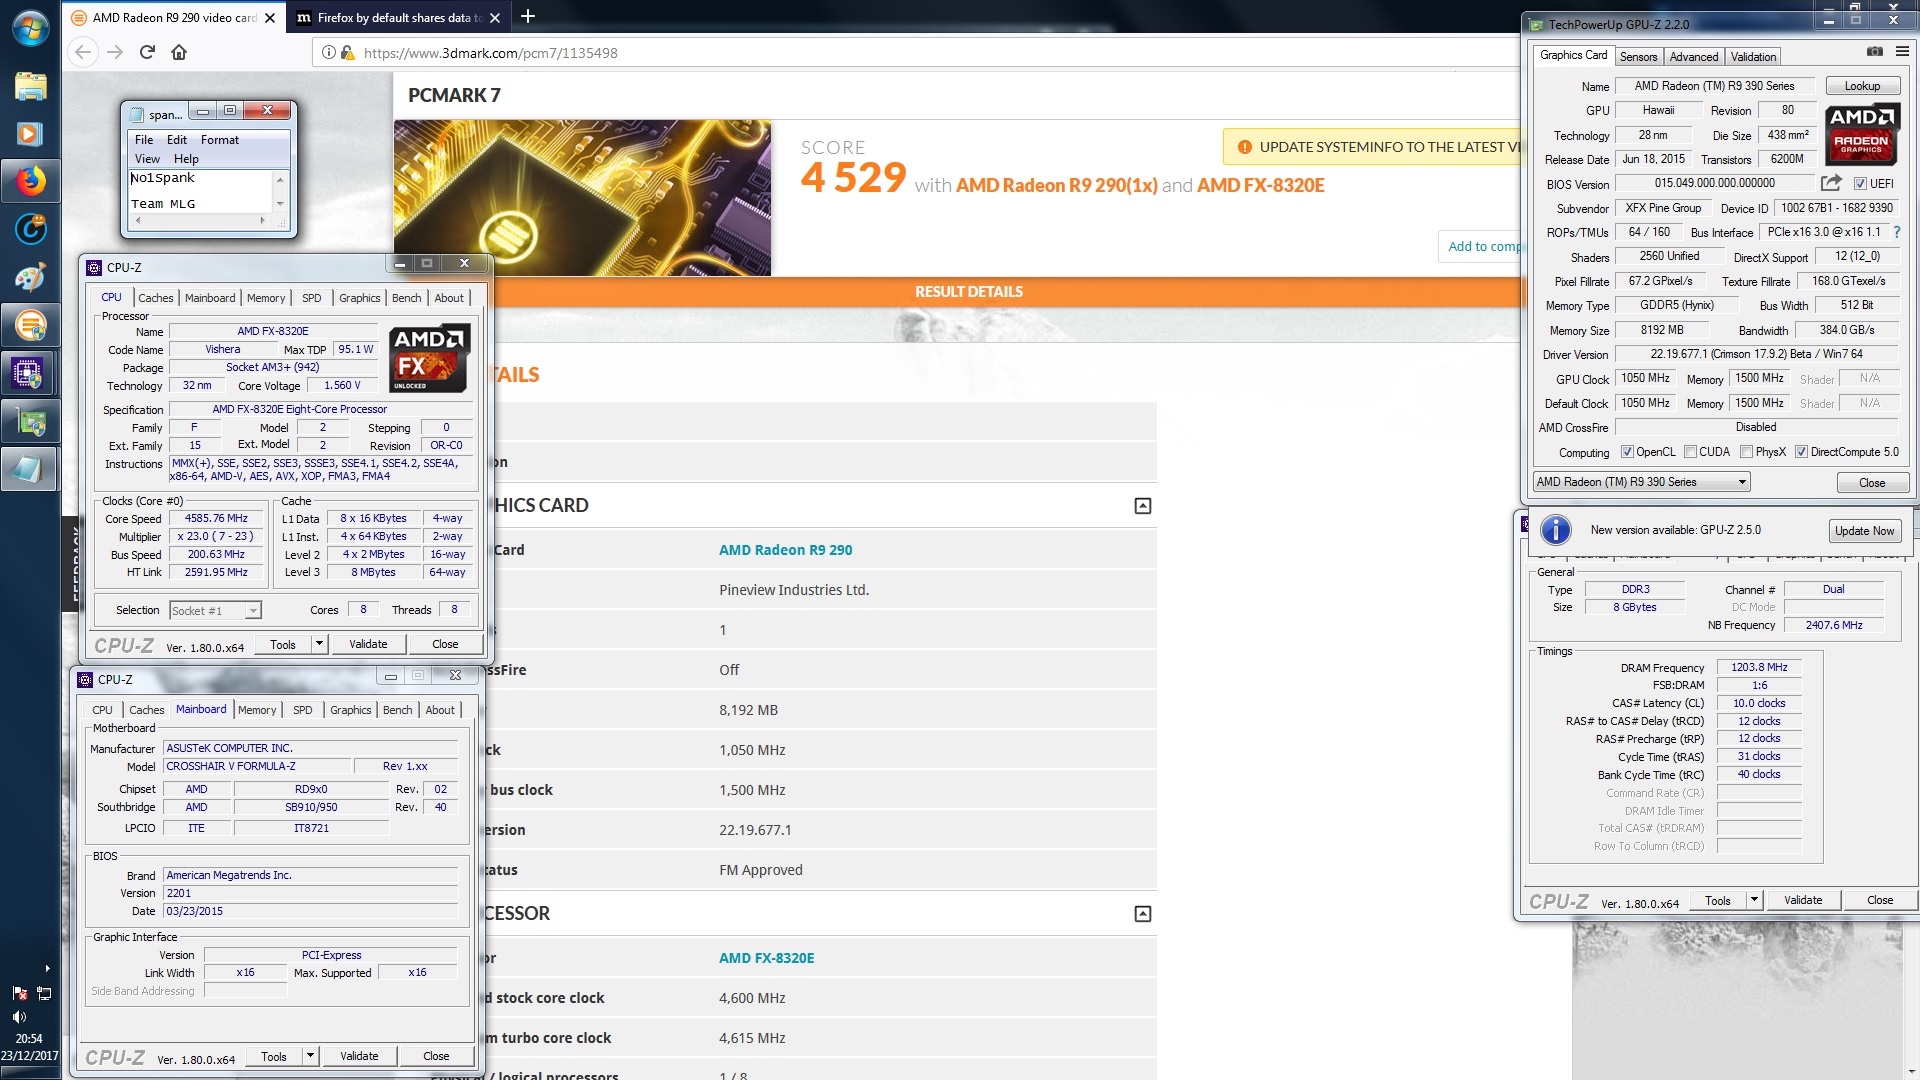Open the AMD FX-8320E processor link

coord(766,958)
